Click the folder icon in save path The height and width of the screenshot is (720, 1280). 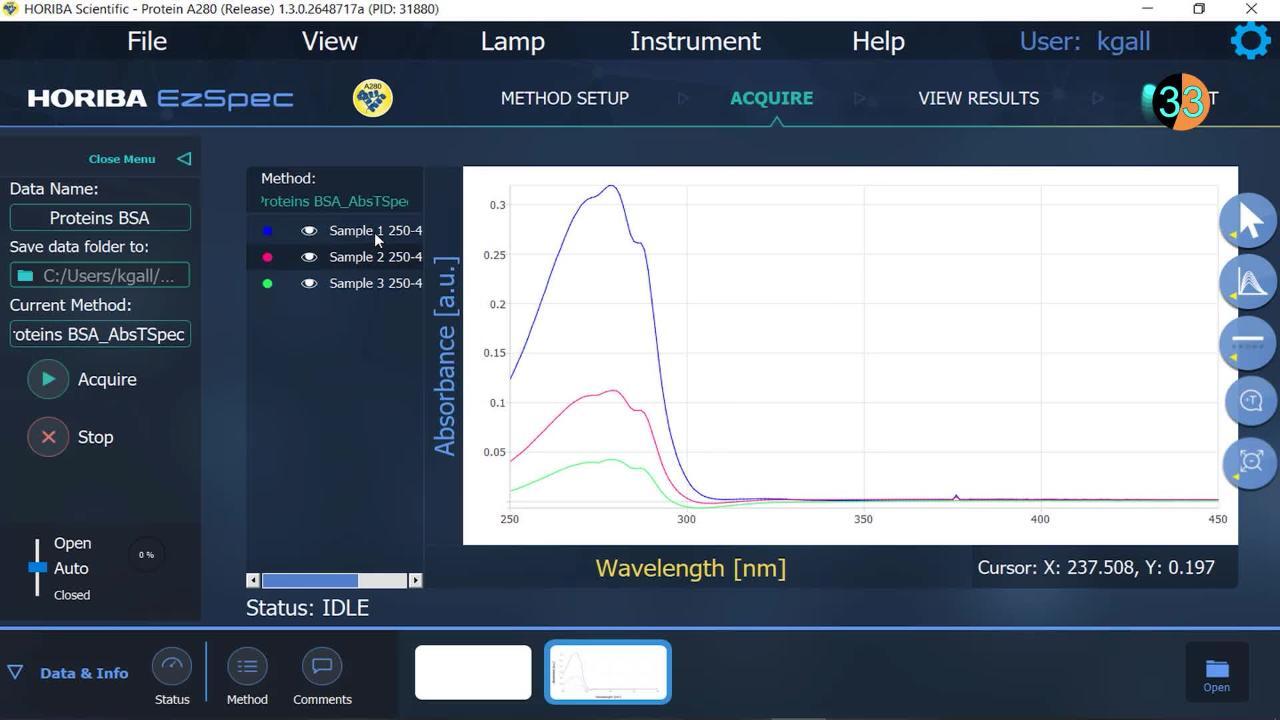click(x=26, y=276)
